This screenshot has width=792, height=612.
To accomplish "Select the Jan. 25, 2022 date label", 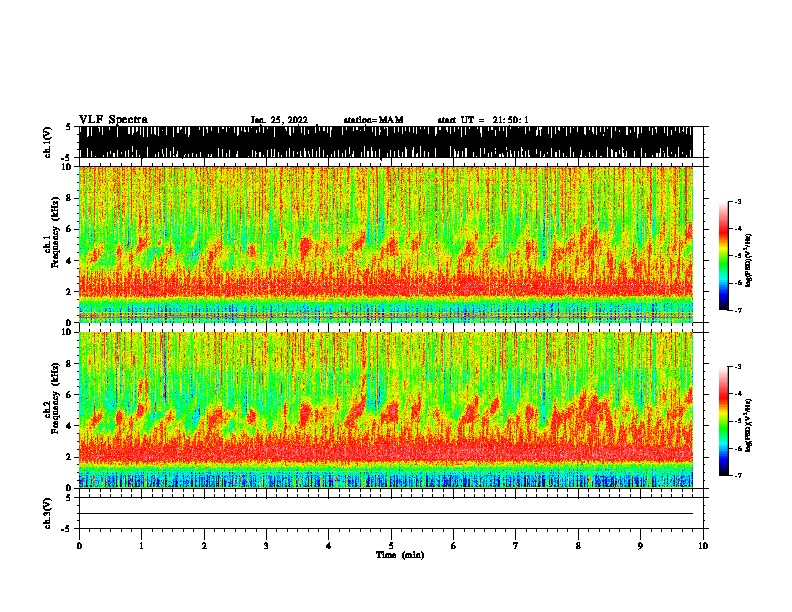I will click(x=279, y=120).
